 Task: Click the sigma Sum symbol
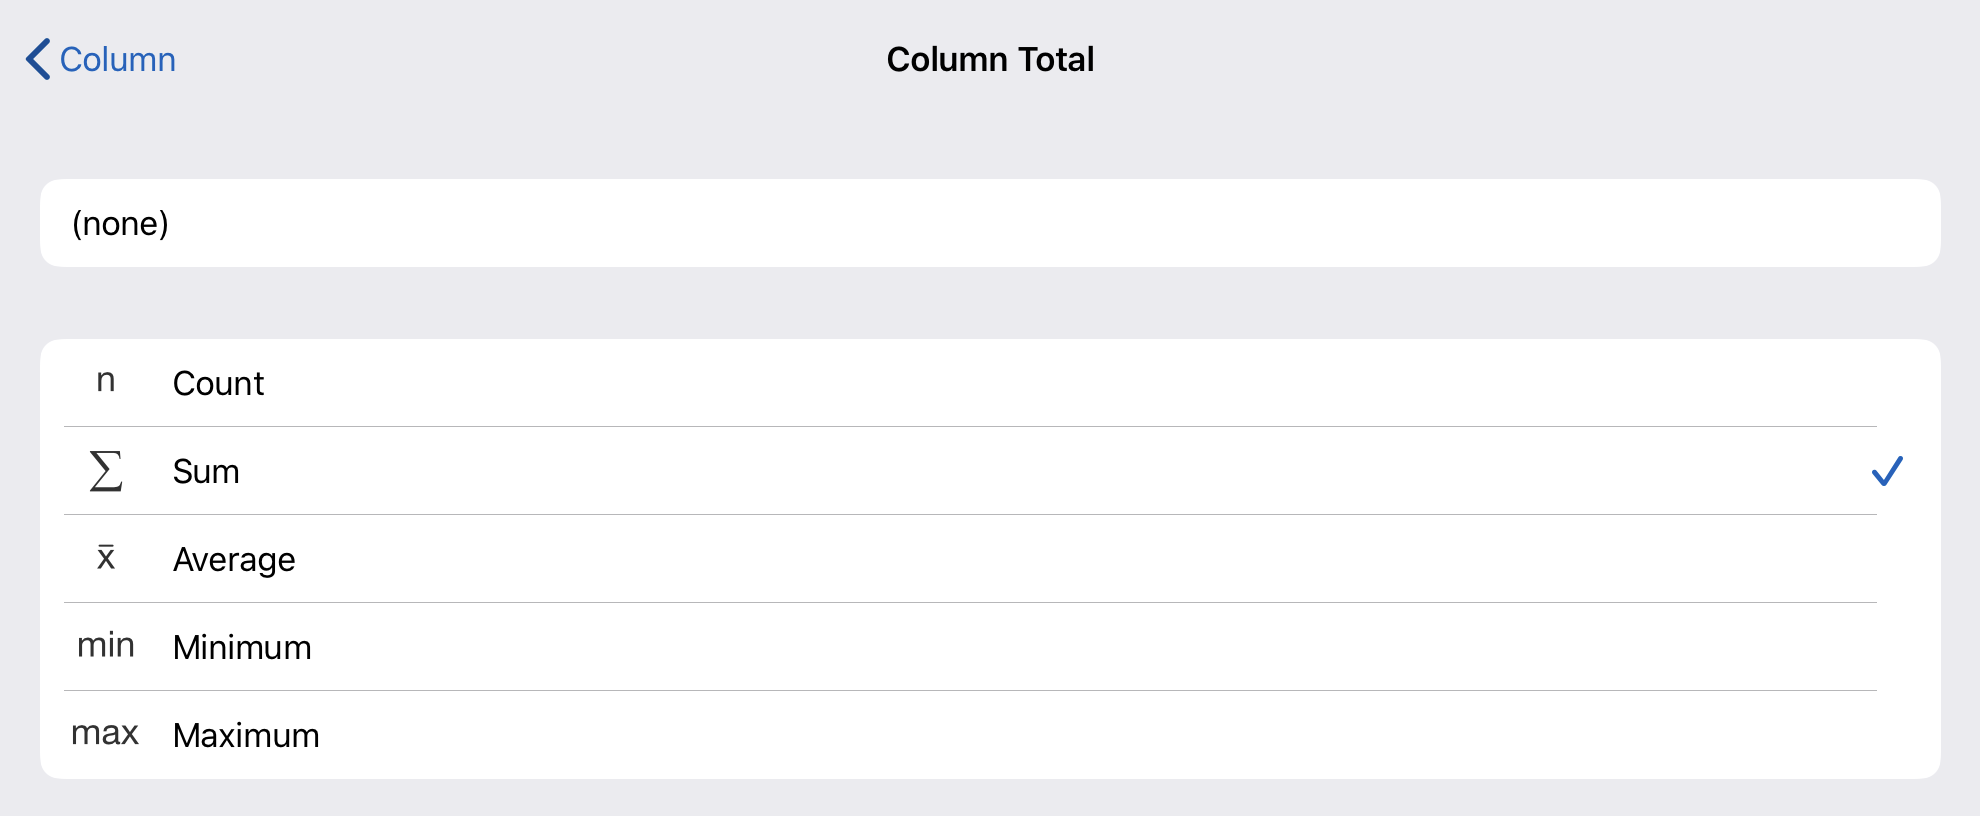(106, 471)
